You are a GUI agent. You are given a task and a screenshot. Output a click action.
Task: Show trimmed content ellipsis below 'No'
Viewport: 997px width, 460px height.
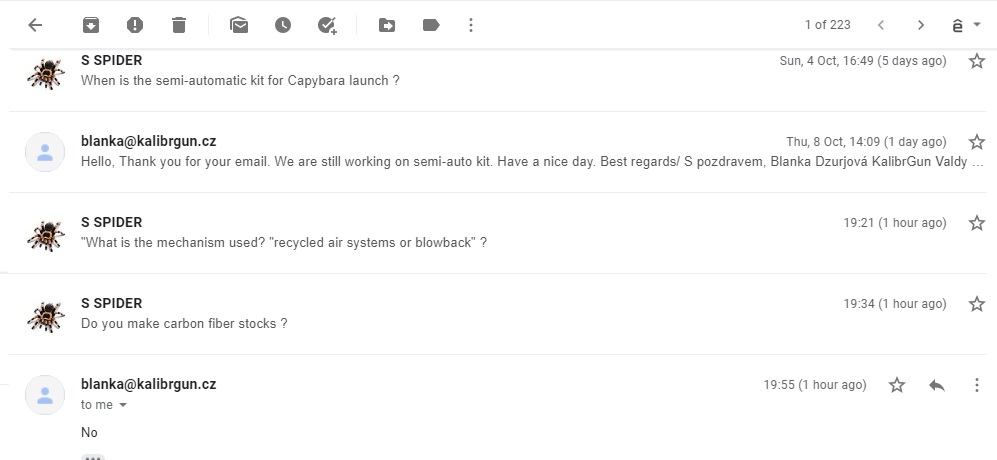(x=93, y=457)
